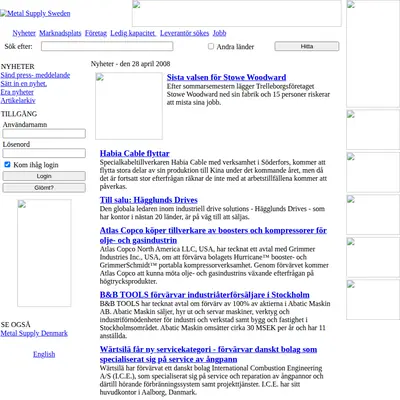Click the Hitta search button
Screen dimensions: 400x400
[307, 46]
